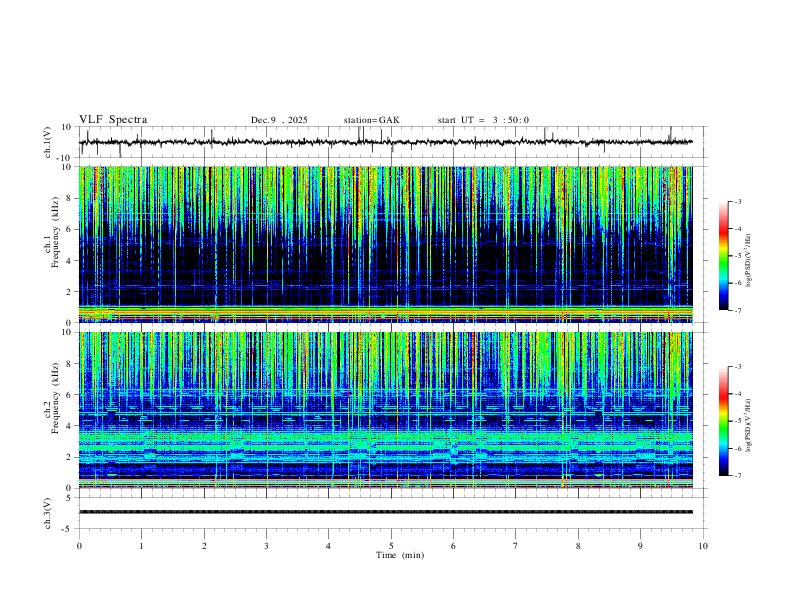792x612 pixels.
Task: Click the ch.2 spectrogram colorbar
Action: click(x=723, y=421)
